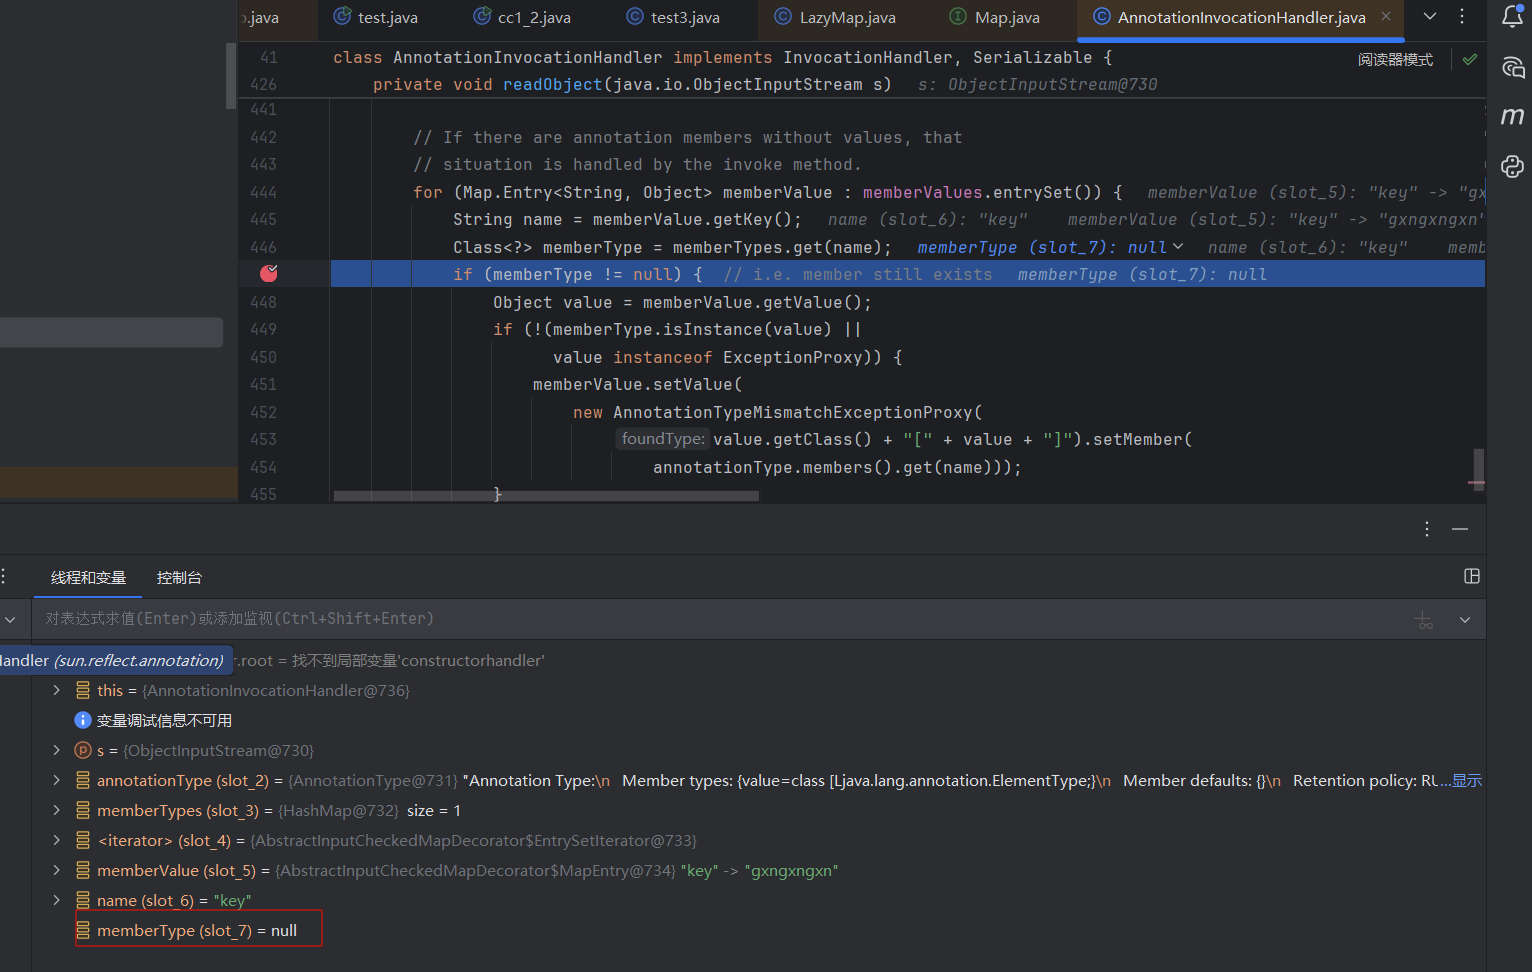Open the Maven tool window icon
Screen dimensions: 1532x972
1512,116
